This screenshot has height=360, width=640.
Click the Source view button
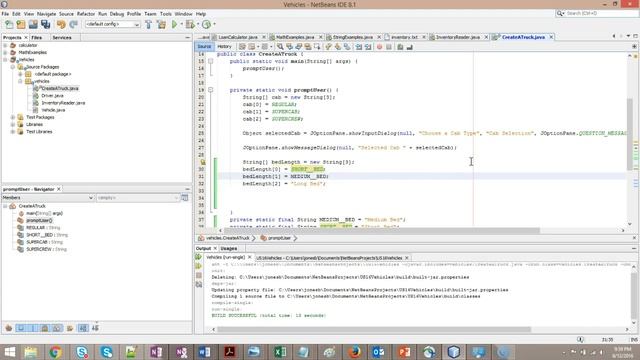pos(204,47)
